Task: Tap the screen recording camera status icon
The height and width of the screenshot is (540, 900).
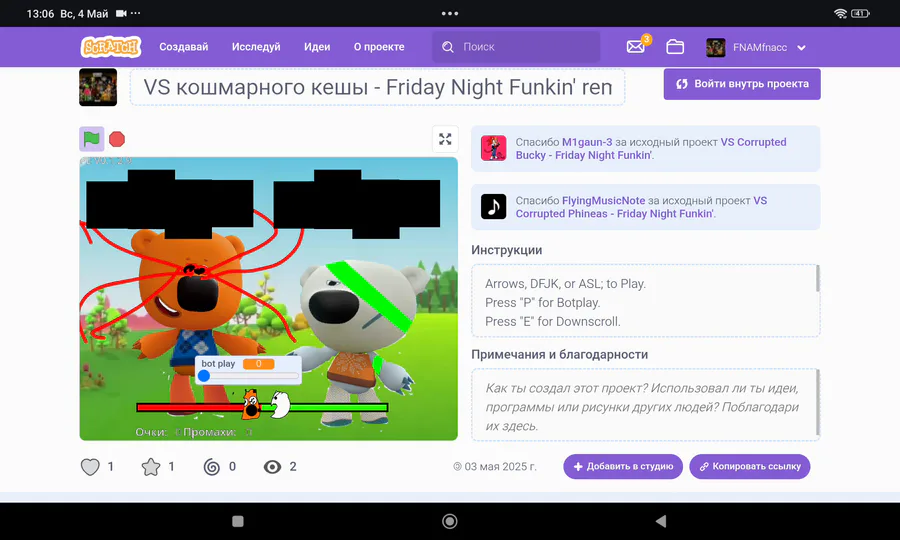Action: pos(121,13)
